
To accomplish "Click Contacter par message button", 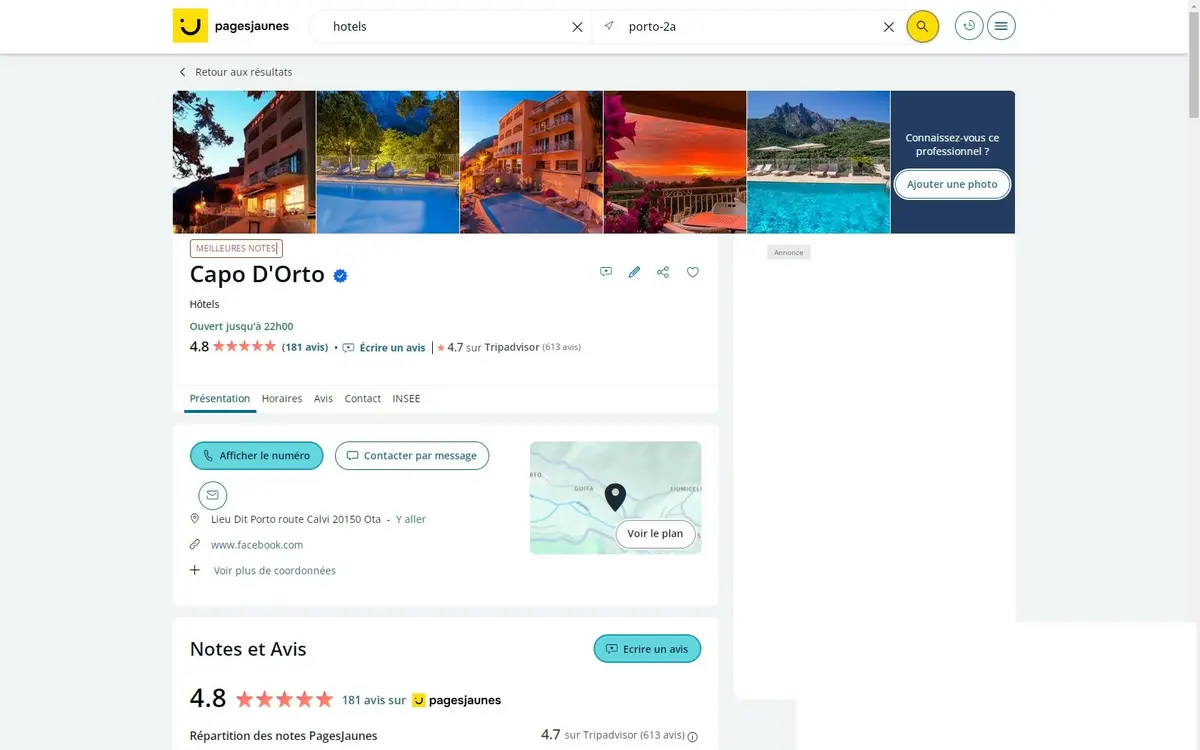I will point(412,455).
